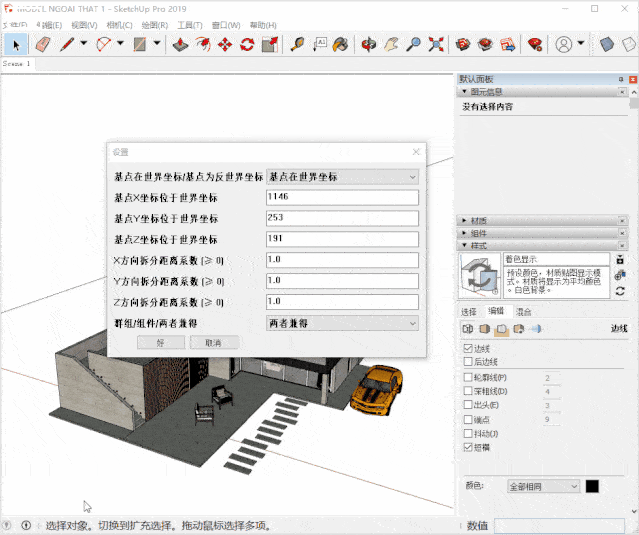
Task: Select the Orbit tool
Action: pyautogui.click(x=369, y=44)
